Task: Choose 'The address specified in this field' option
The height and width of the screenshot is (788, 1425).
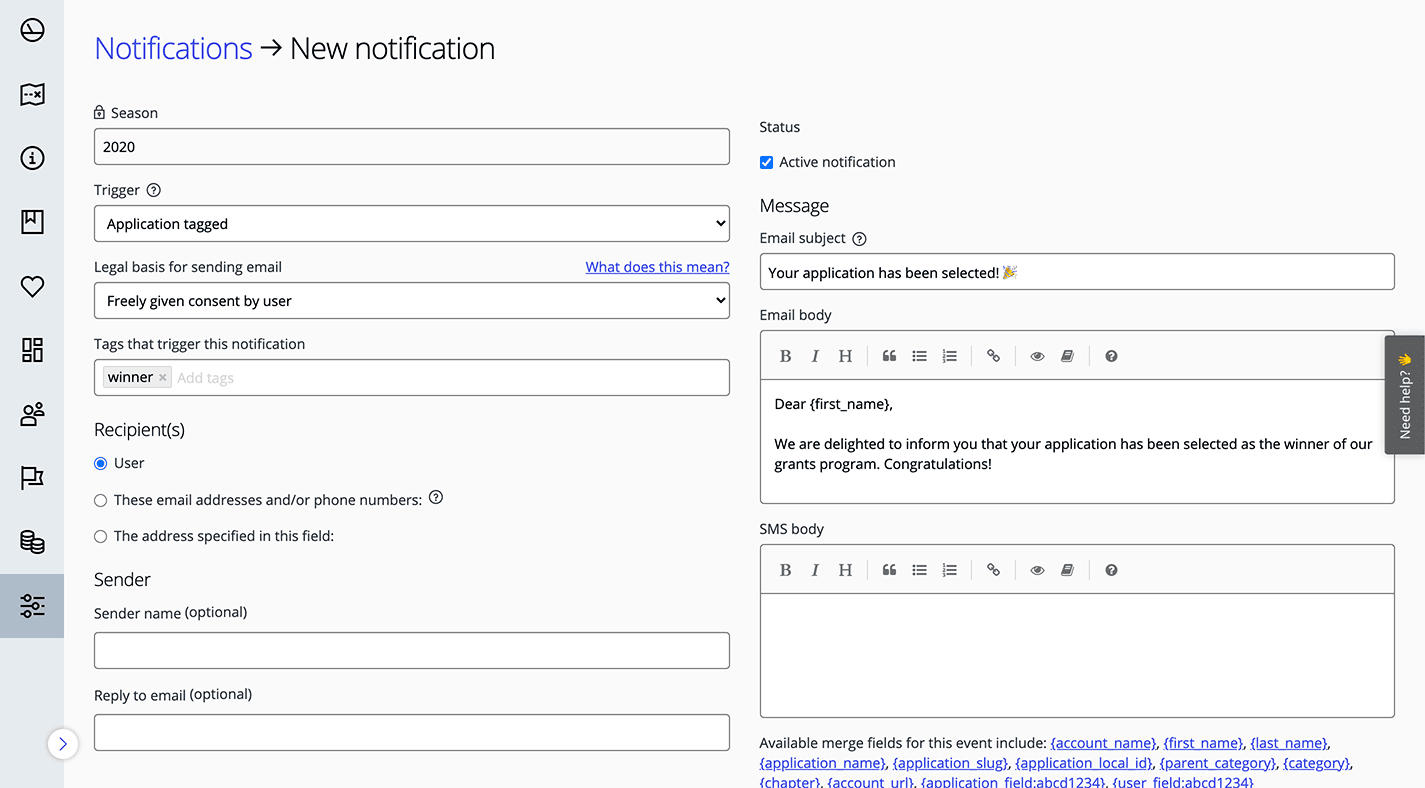Action: (x=101, y=537)
